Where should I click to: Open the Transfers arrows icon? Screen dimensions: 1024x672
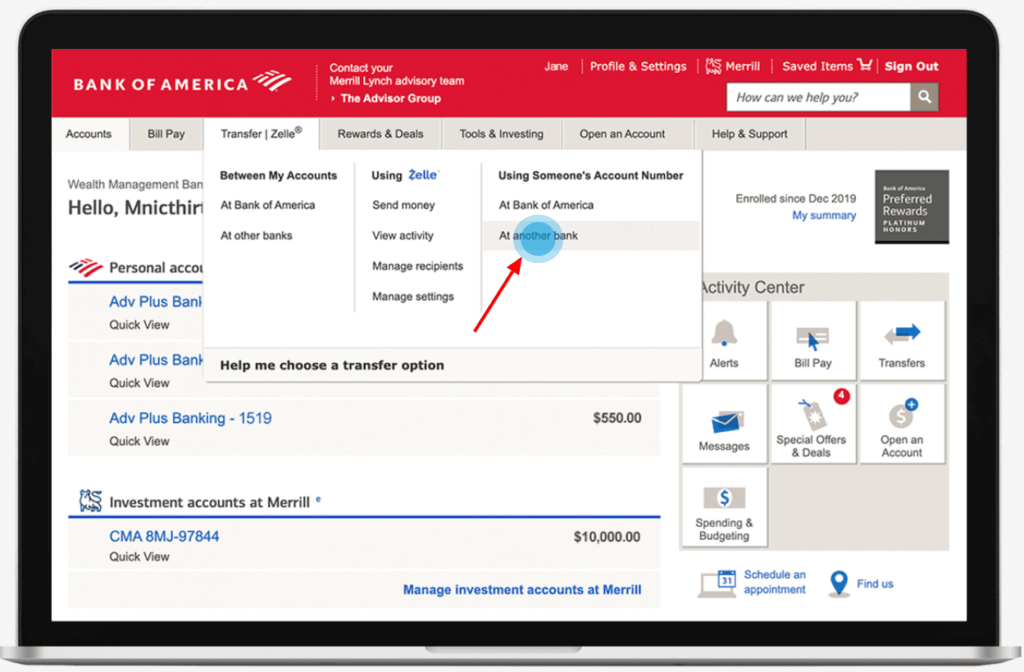[902, 334]
